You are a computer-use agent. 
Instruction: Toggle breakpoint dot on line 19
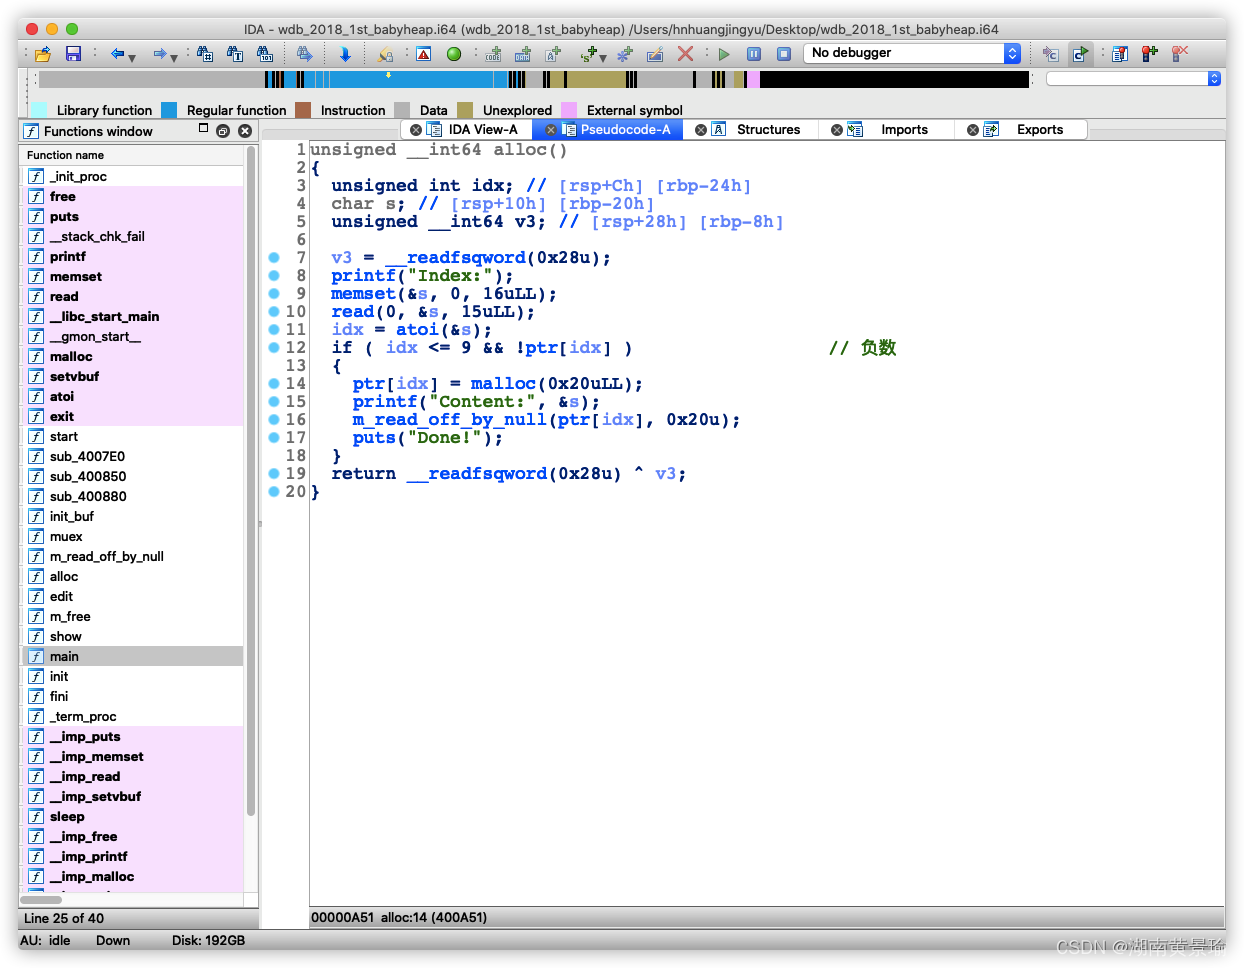point(274,474)
